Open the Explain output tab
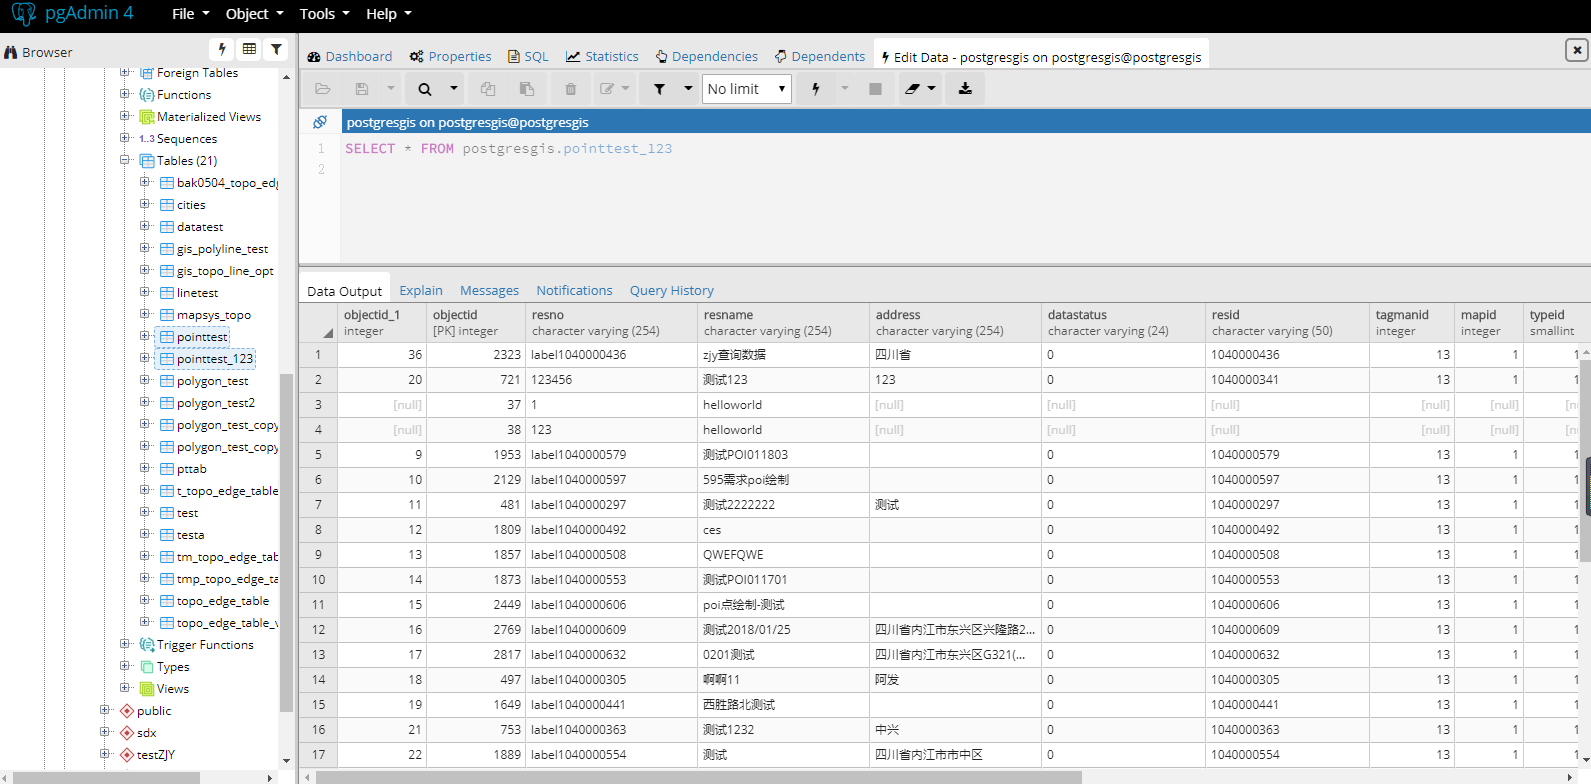 [421, 290]
